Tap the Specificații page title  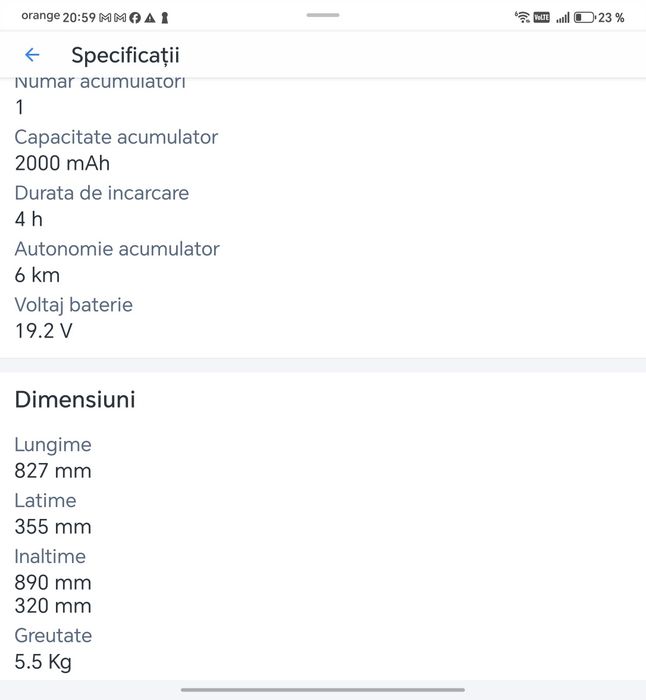coord(125,56)
